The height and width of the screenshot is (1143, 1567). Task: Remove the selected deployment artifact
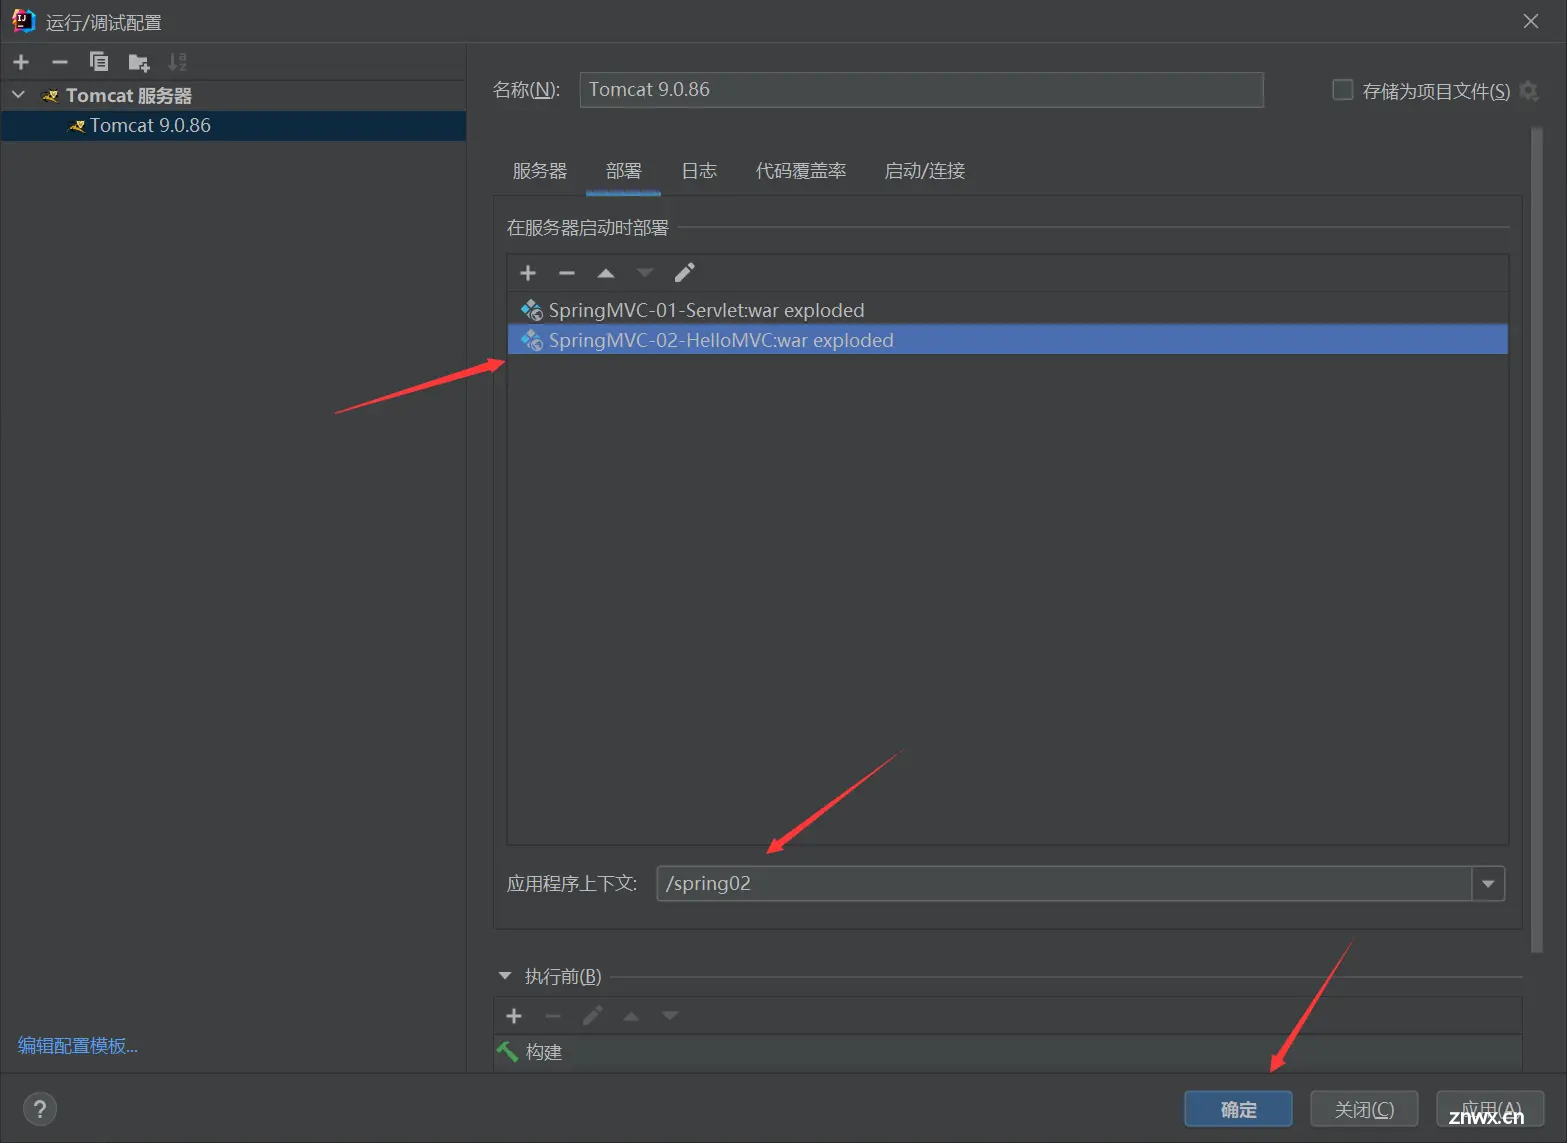[x=567, y=273]
